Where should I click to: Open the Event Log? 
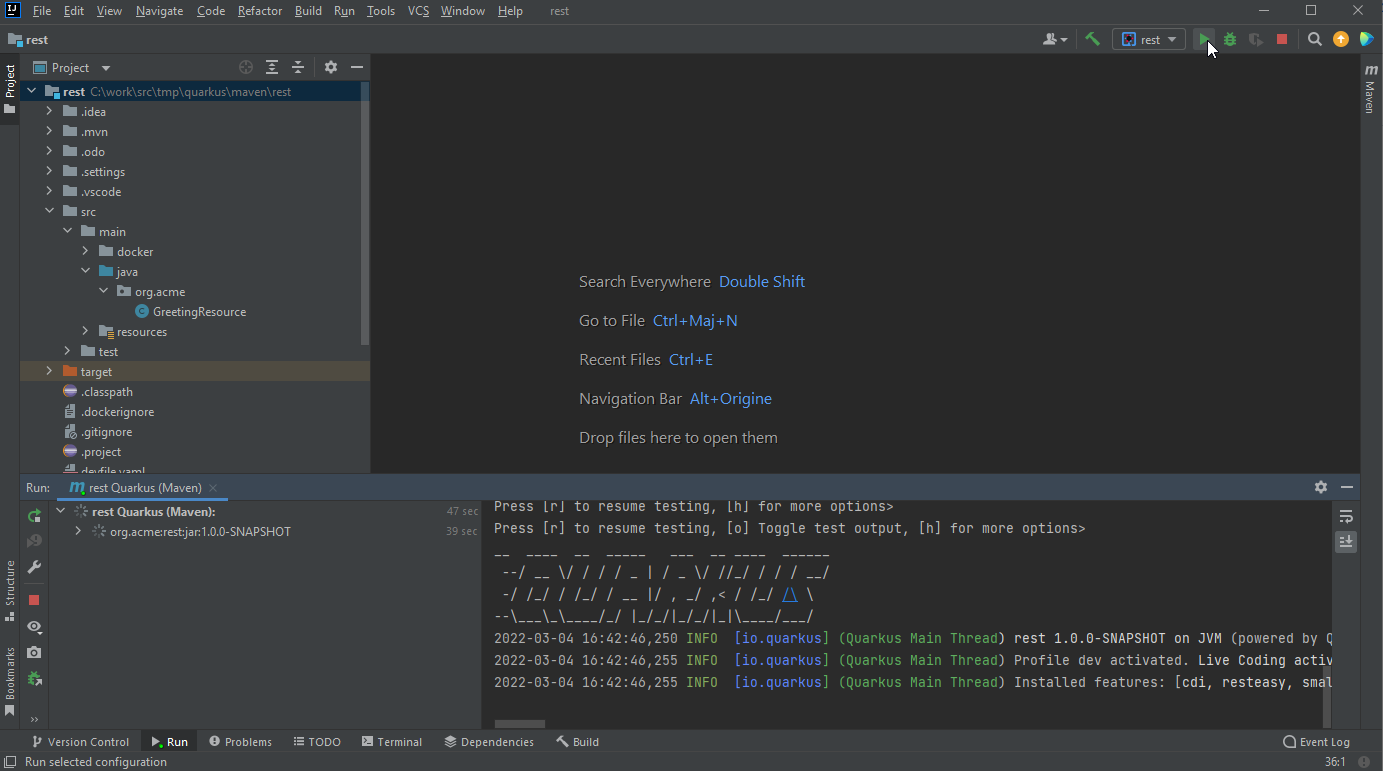1316,741
